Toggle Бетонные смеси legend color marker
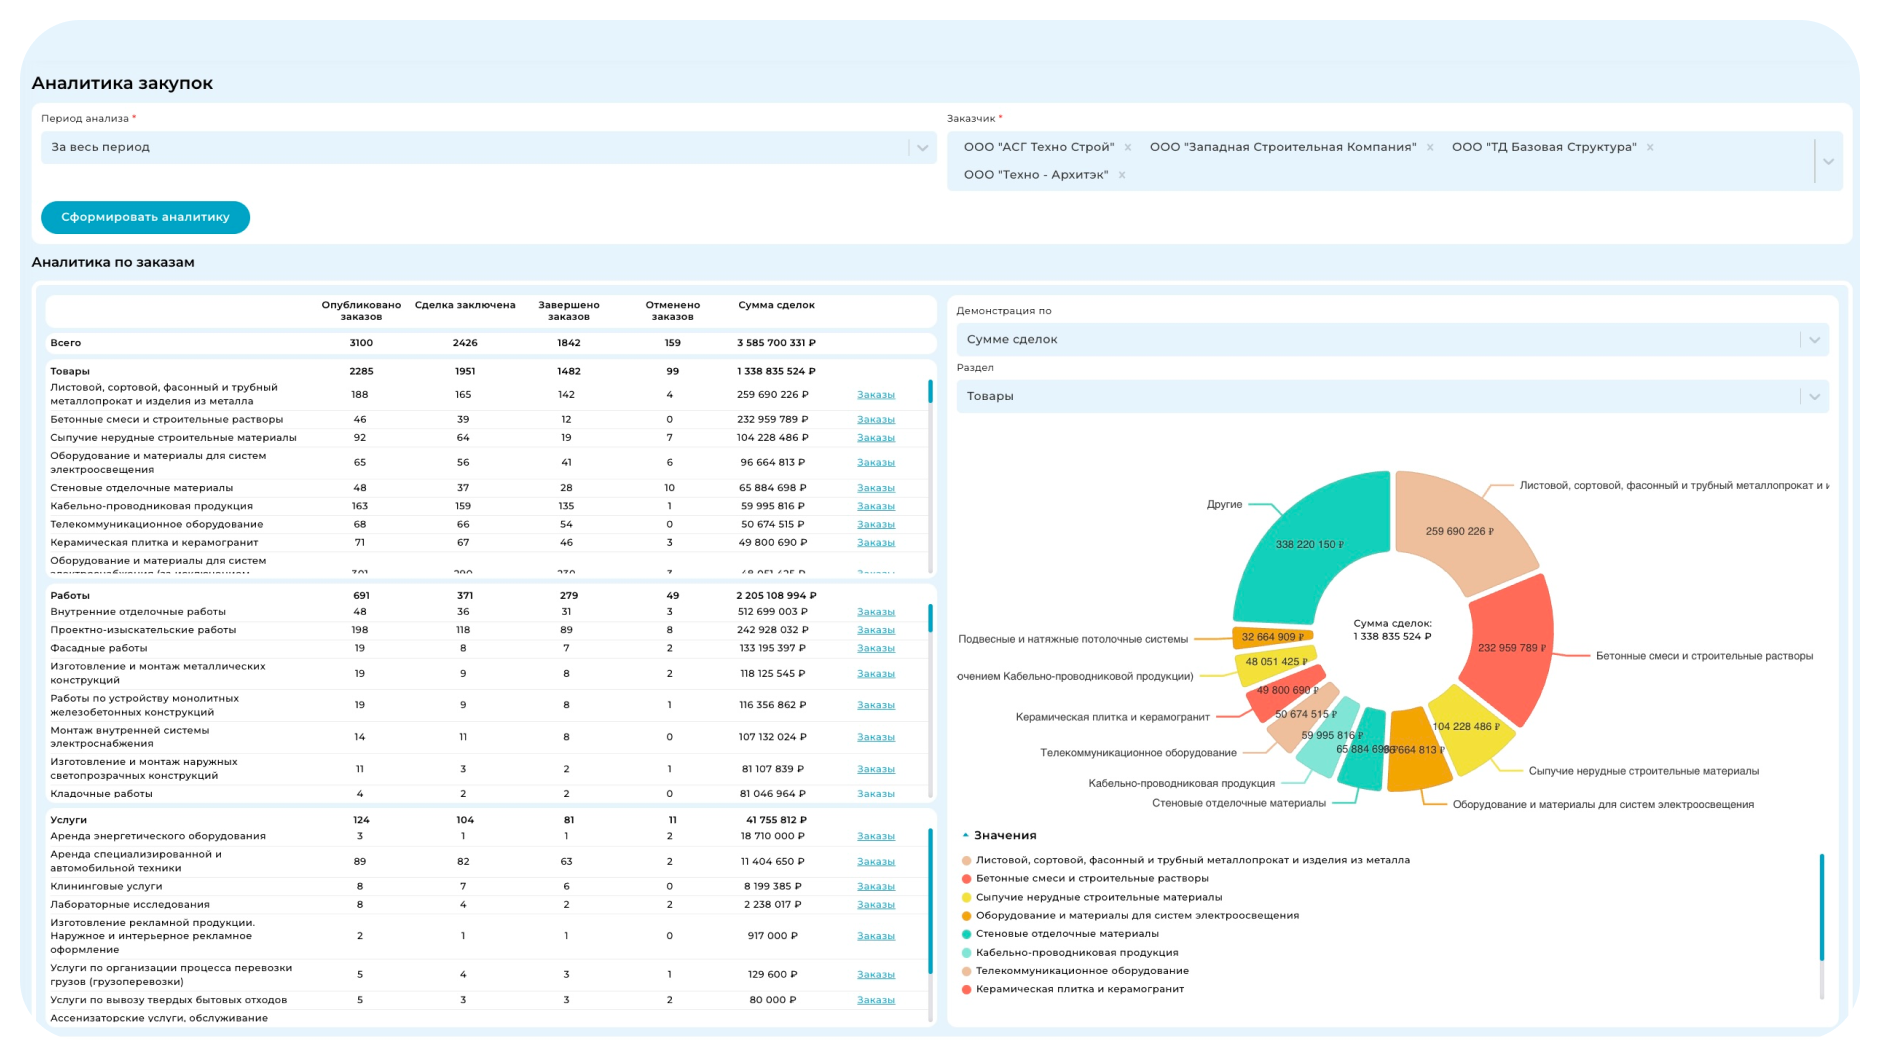 (966, 879)
